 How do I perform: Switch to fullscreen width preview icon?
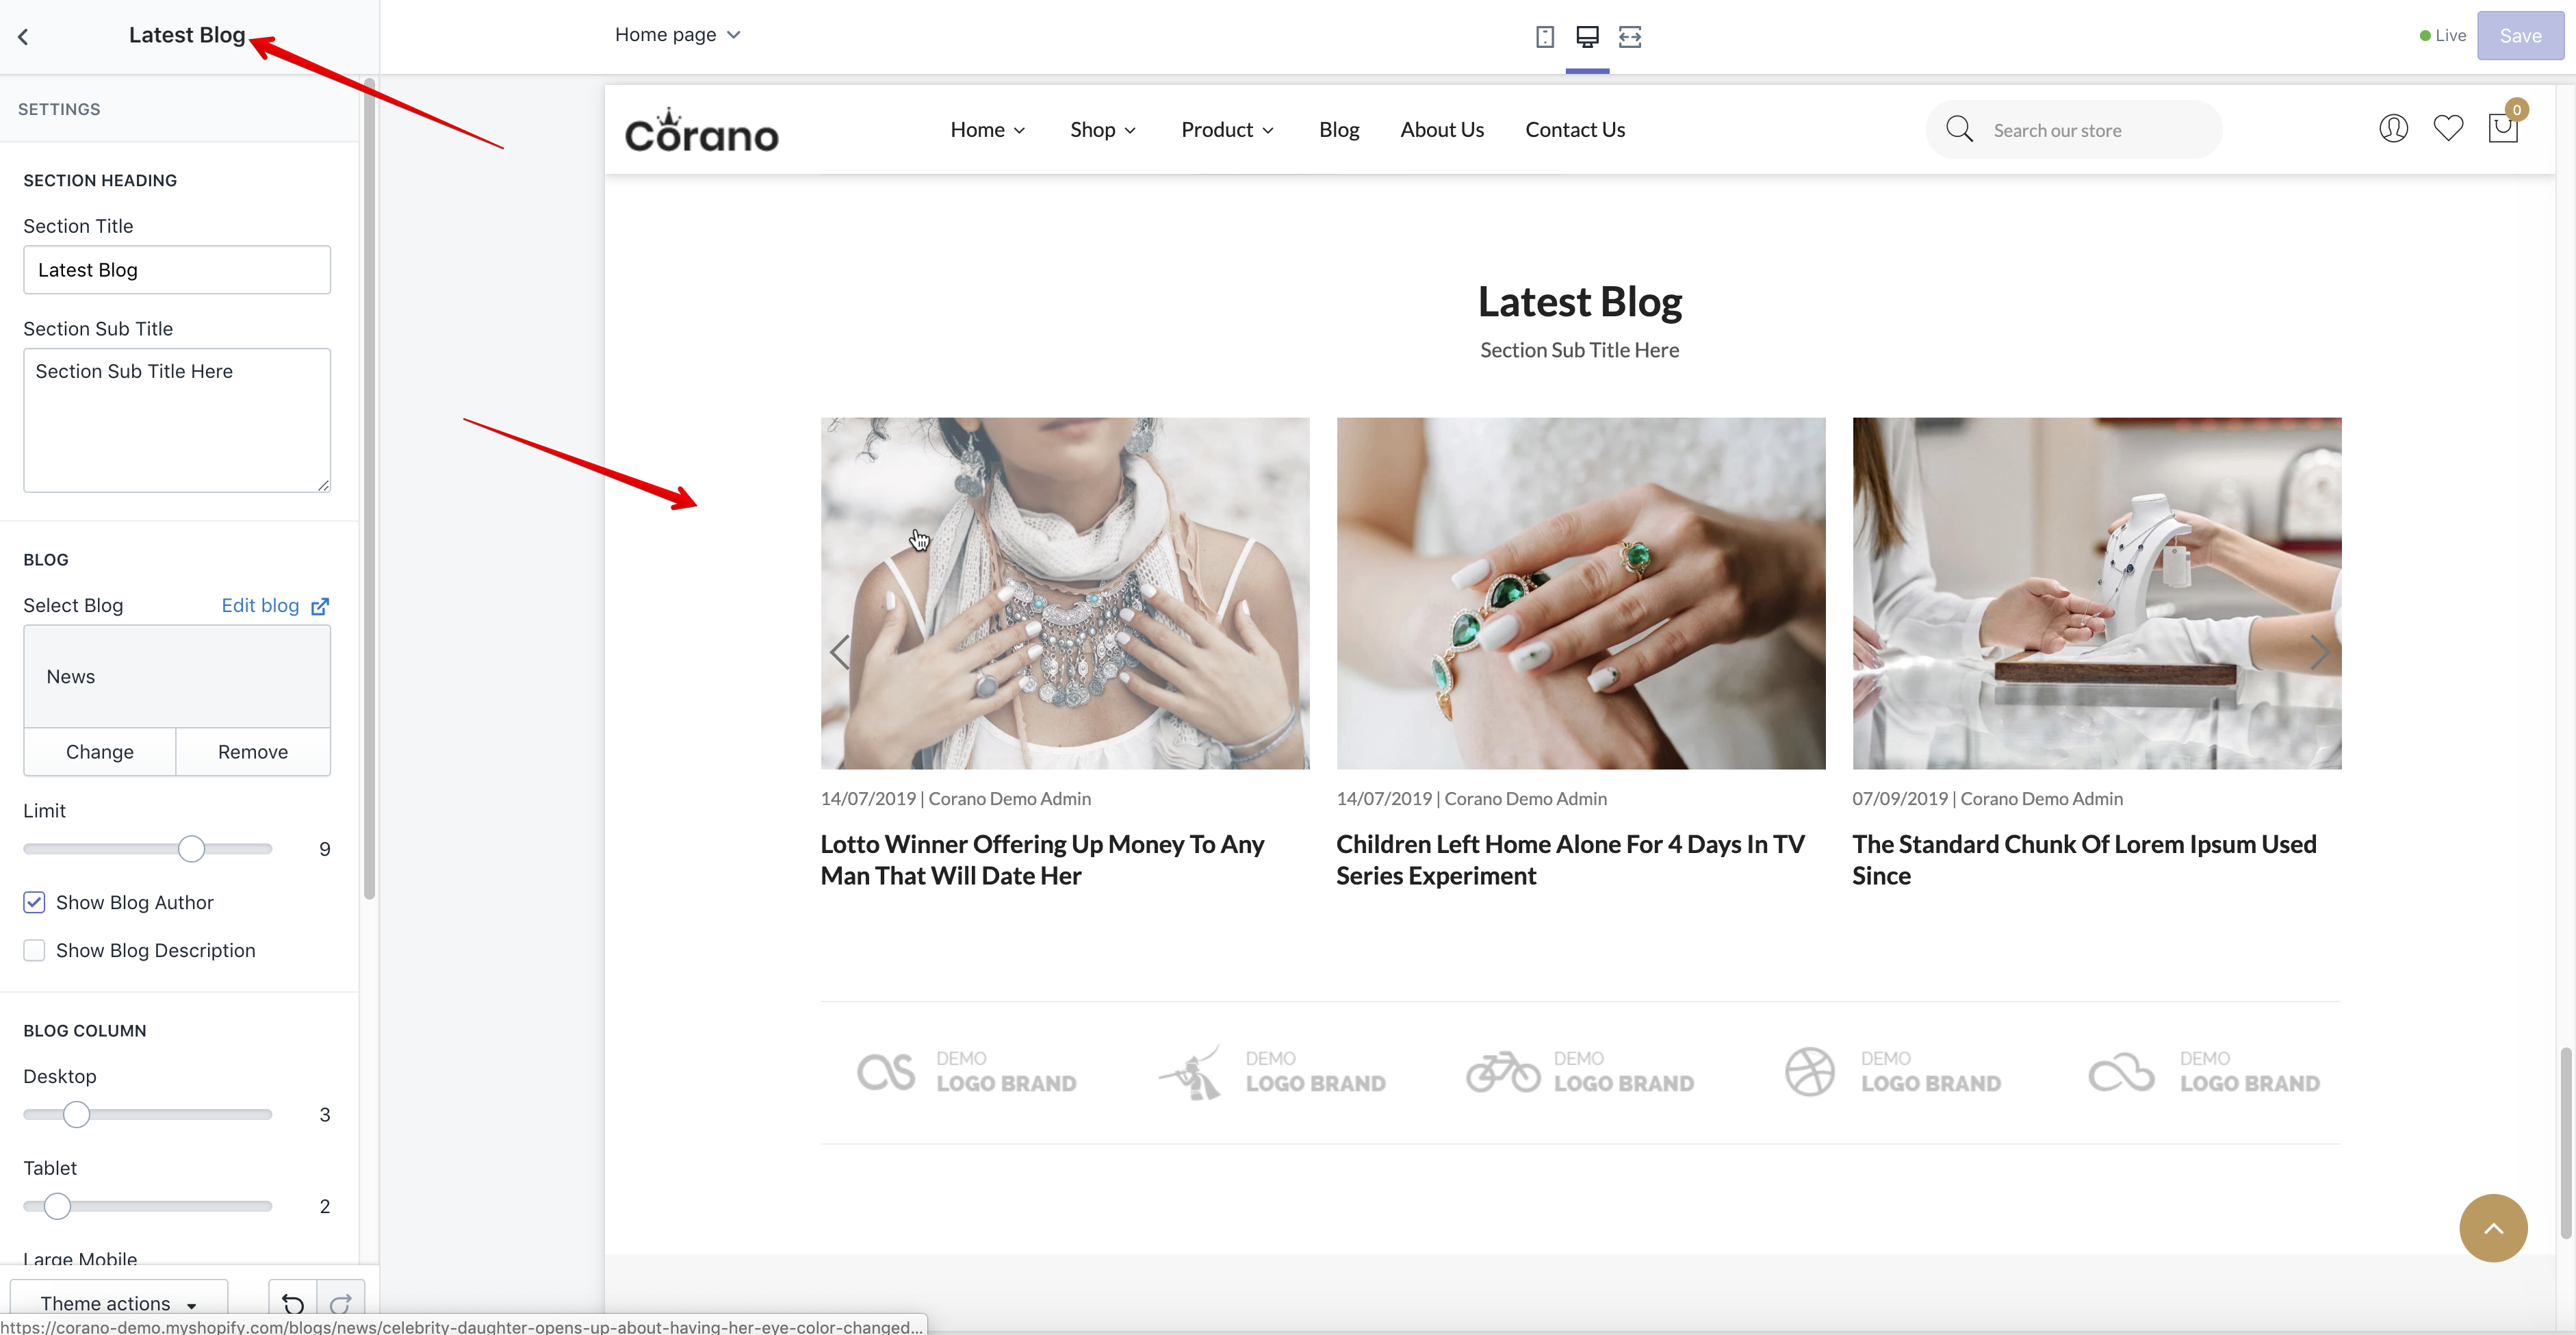tap(1630, 36)
